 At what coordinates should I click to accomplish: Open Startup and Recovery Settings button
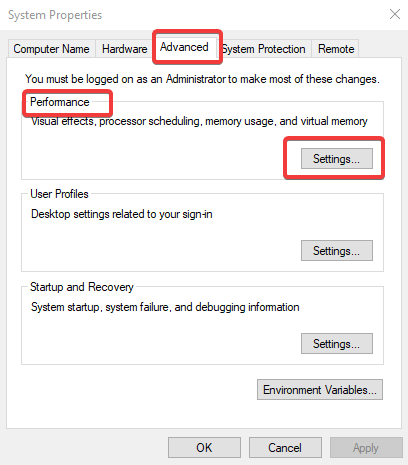[337, 343]
